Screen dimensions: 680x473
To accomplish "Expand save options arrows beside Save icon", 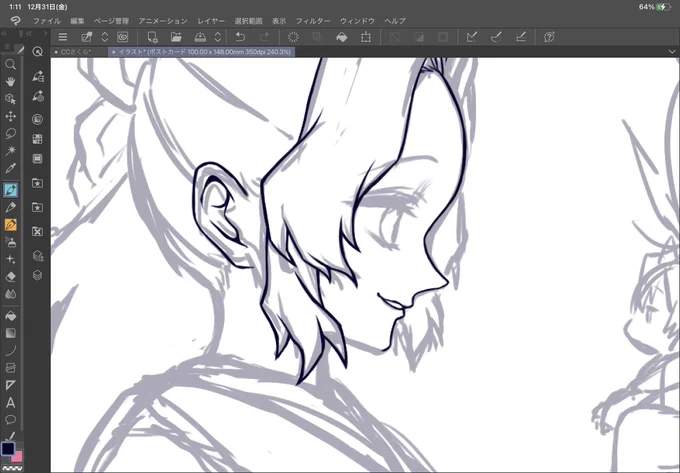I will coord(218,37).
